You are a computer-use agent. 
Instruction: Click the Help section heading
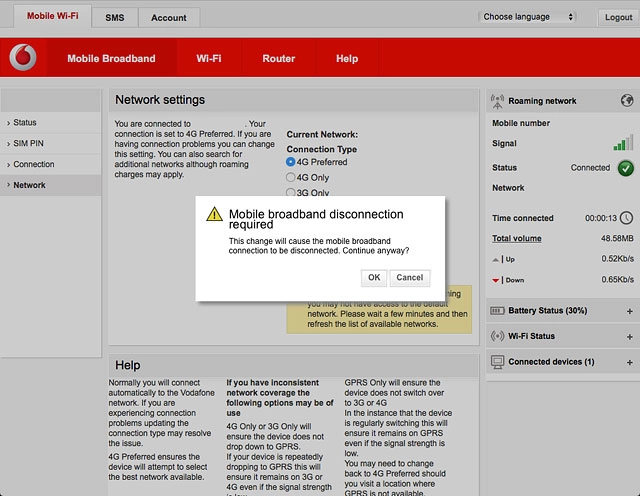(x=127, y=365)
